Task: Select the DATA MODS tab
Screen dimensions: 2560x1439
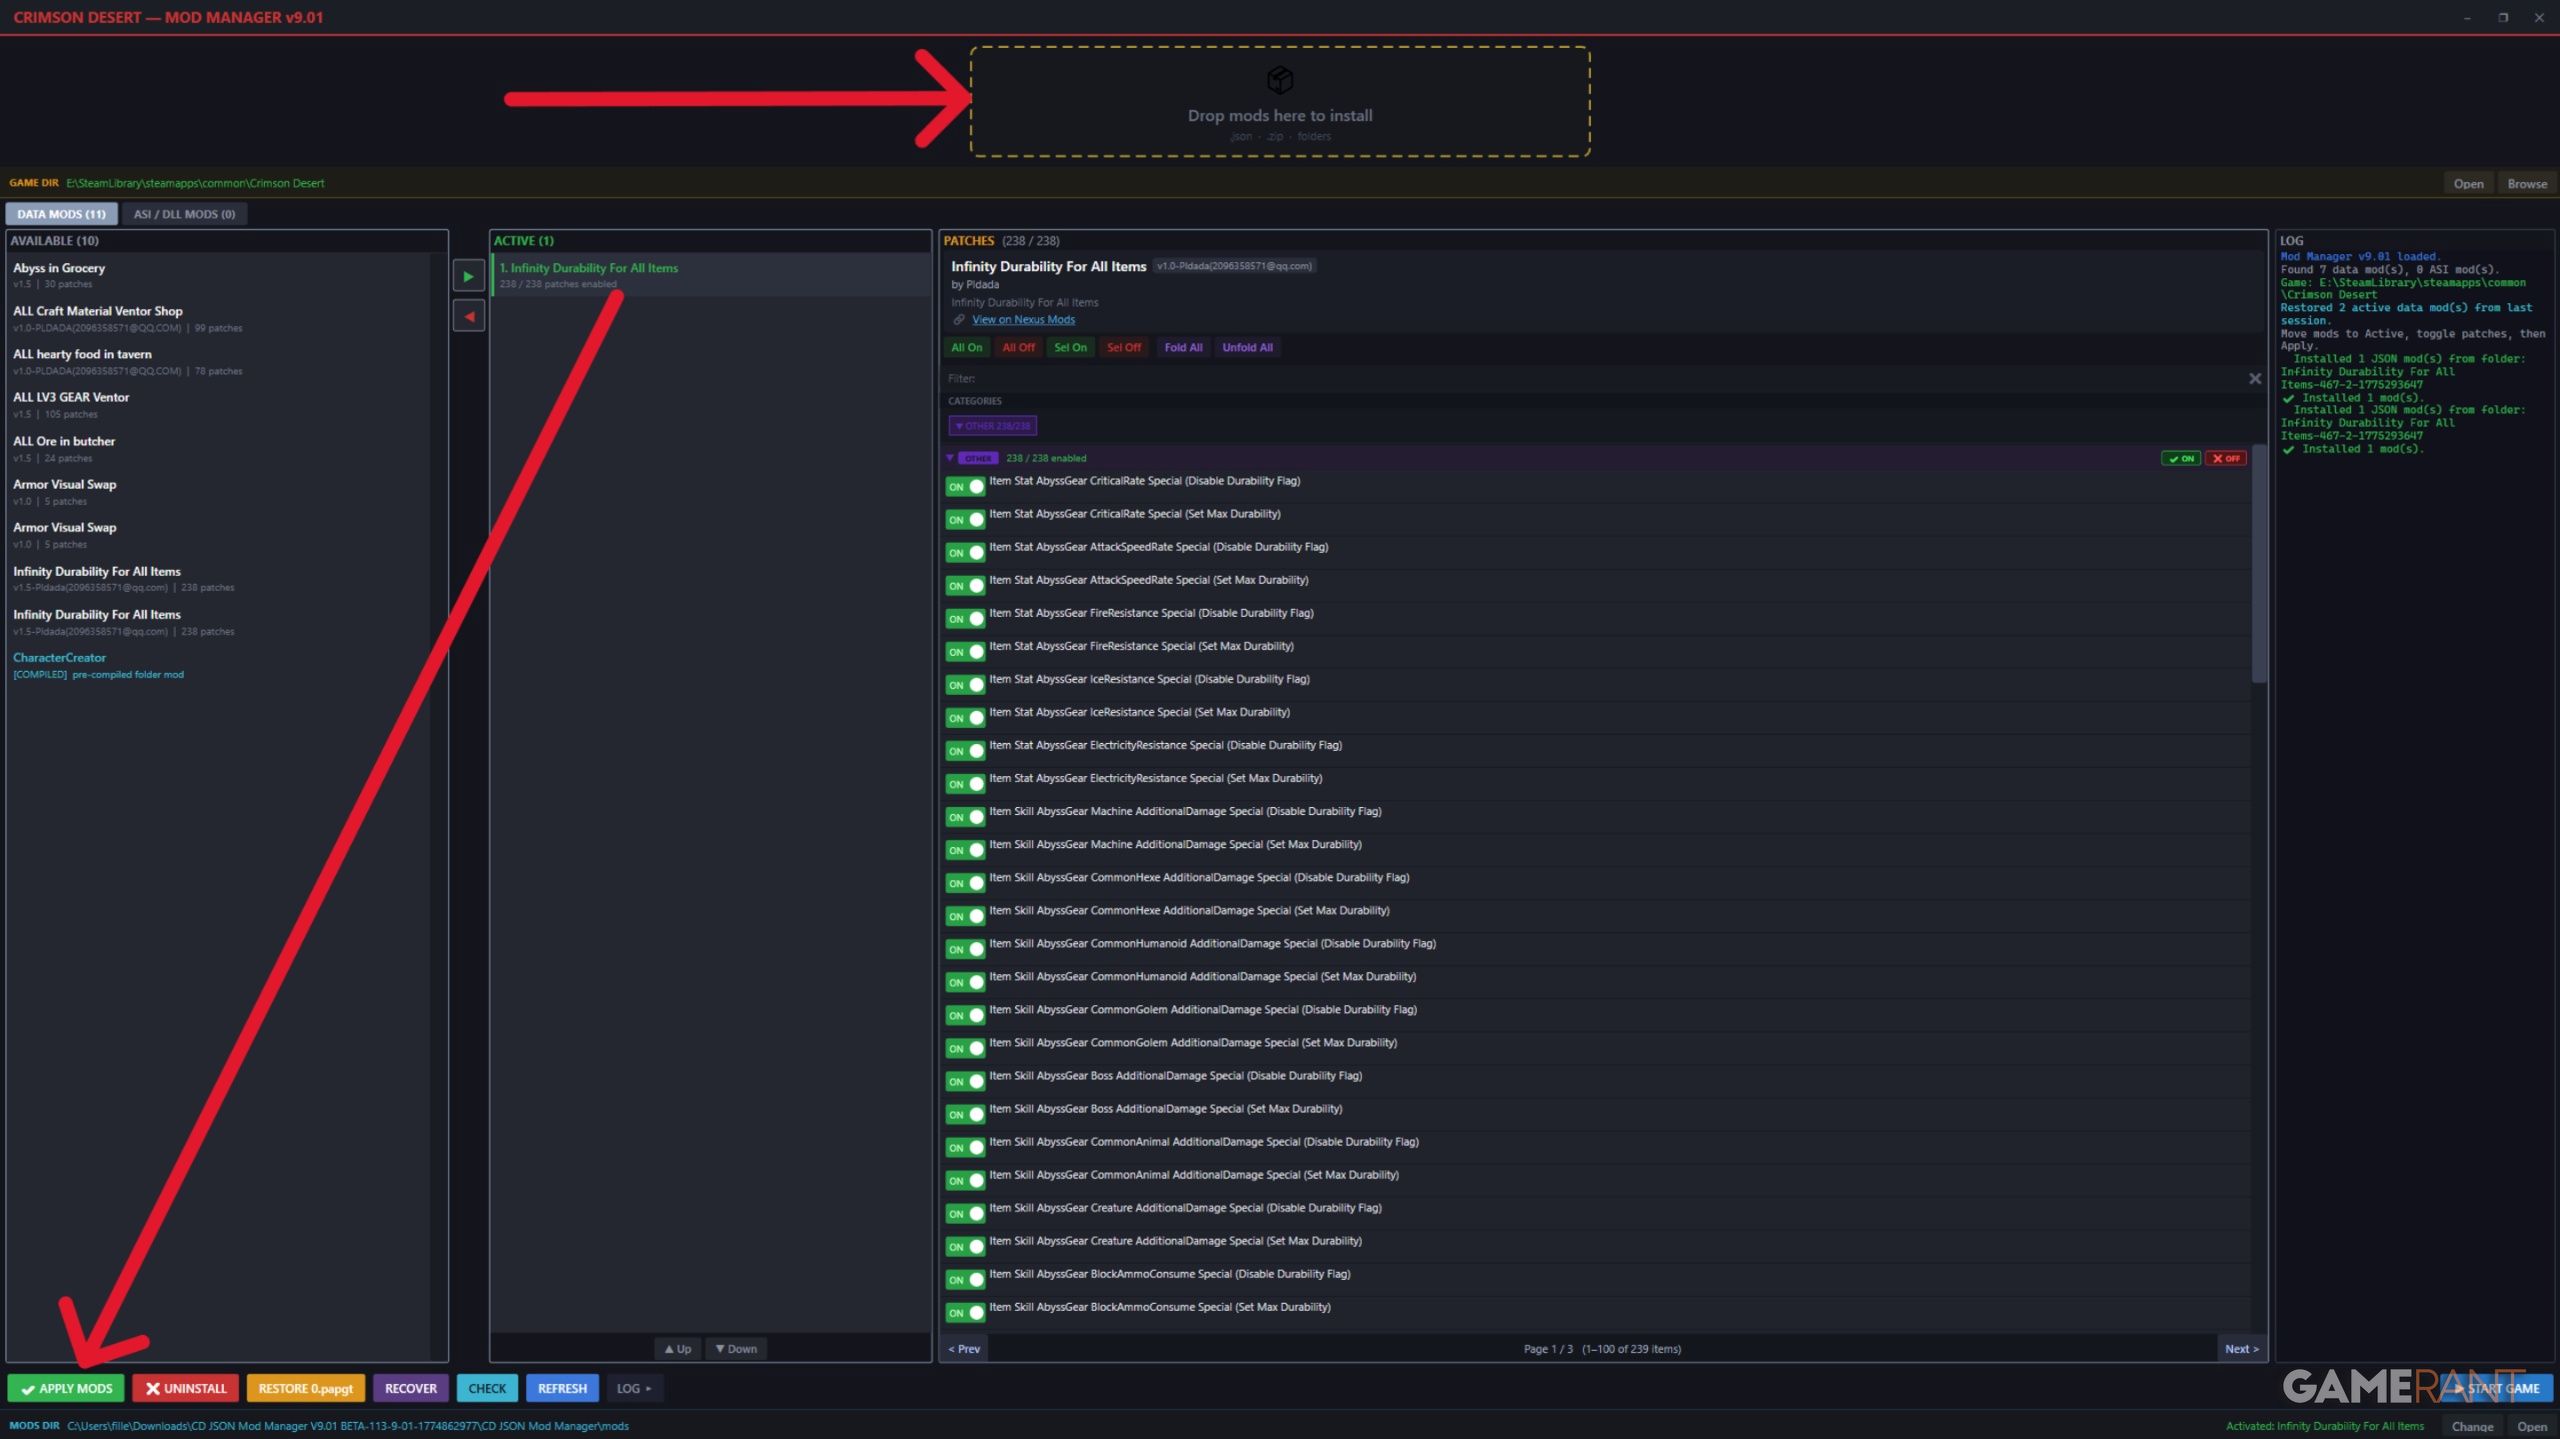Action: [x=61, y=214]
